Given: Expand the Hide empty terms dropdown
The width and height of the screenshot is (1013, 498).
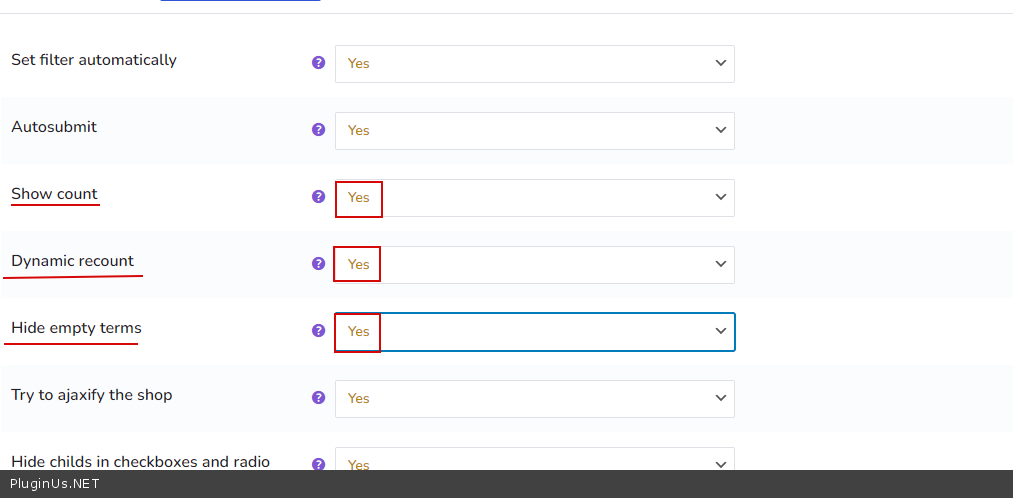Looking at the screenshot, I should 534,331.
